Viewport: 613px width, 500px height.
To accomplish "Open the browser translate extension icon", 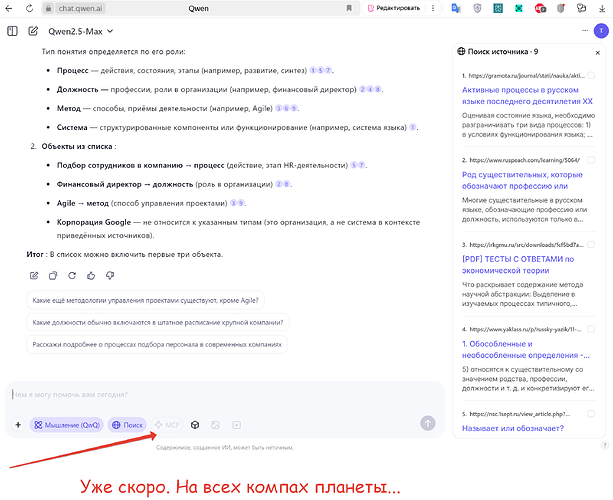I will click(456, 8).
